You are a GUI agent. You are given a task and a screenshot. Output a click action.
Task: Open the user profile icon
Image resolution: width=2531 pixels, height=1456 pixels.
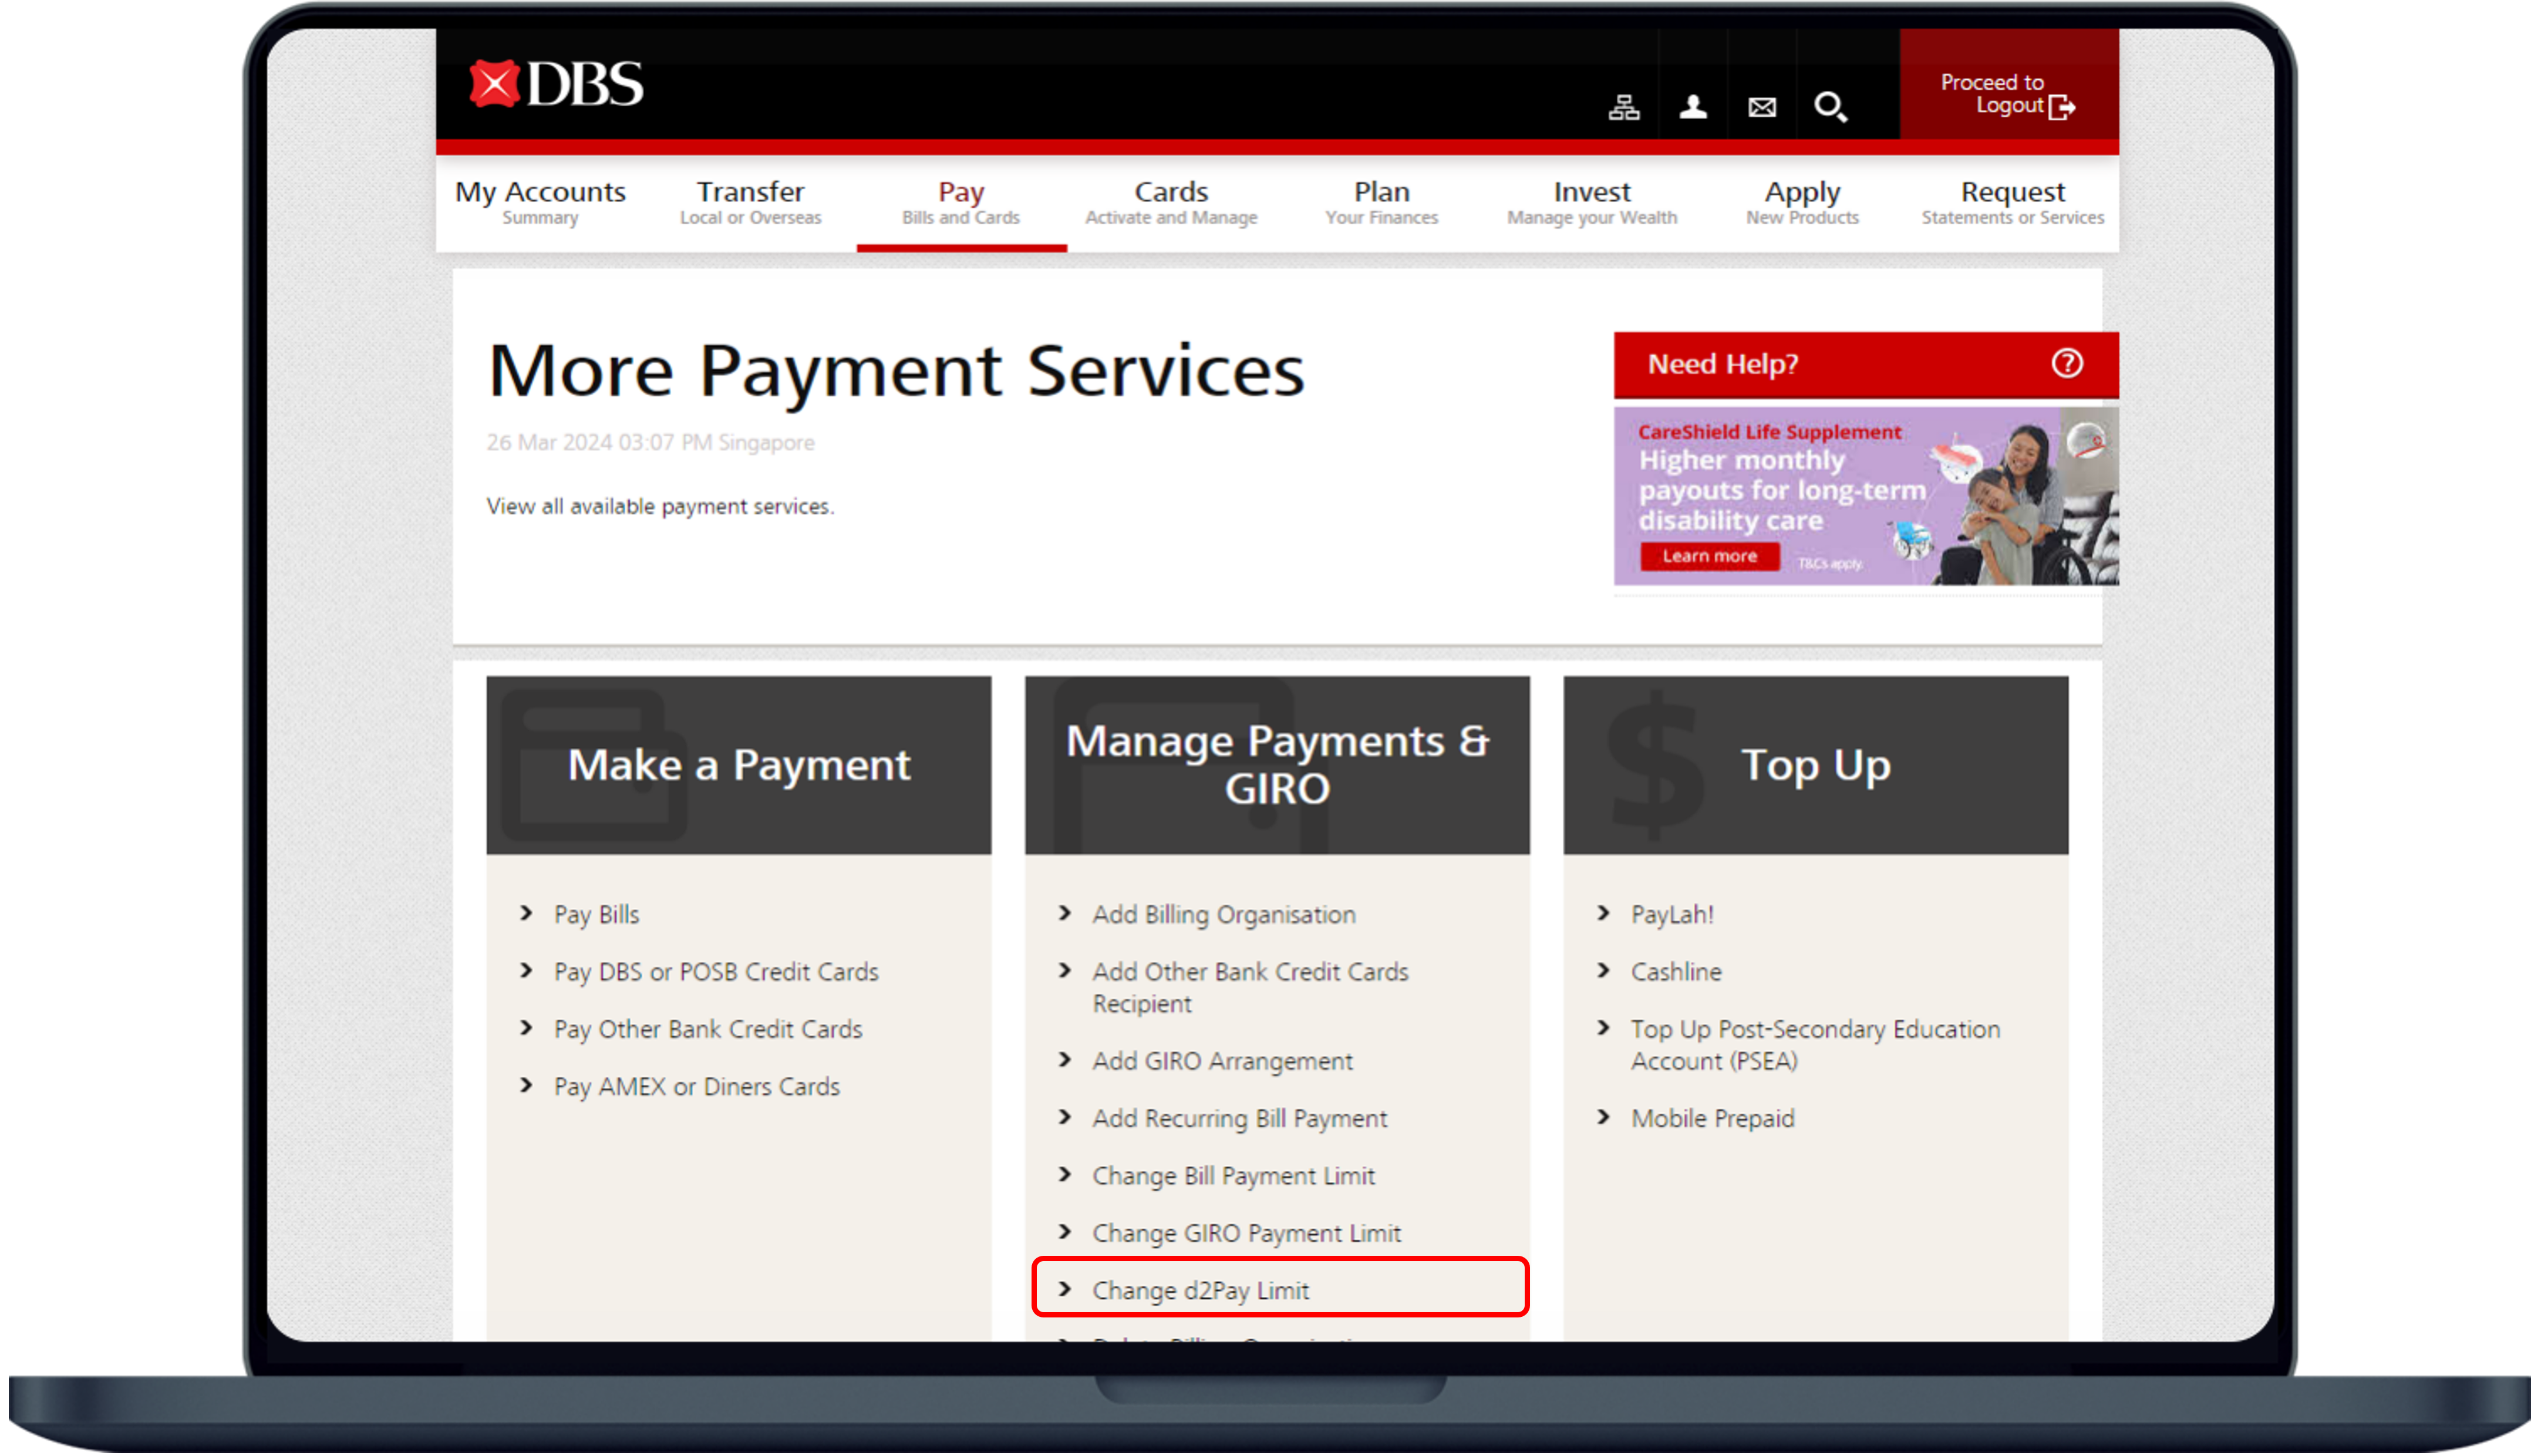(1692, 106)
